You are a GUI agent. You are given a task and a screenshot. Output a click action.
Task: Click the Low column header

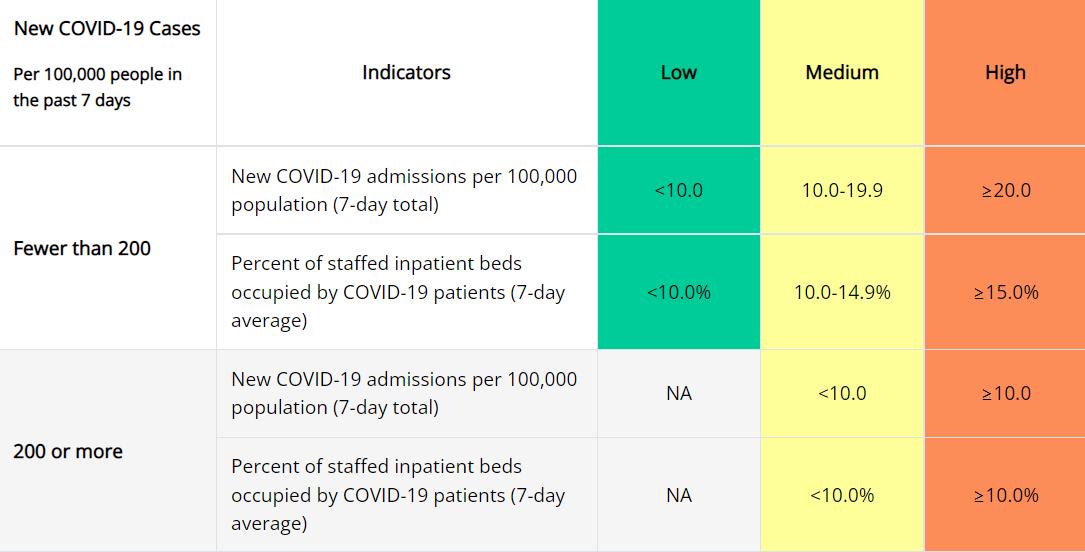click(x=678, y=73)
